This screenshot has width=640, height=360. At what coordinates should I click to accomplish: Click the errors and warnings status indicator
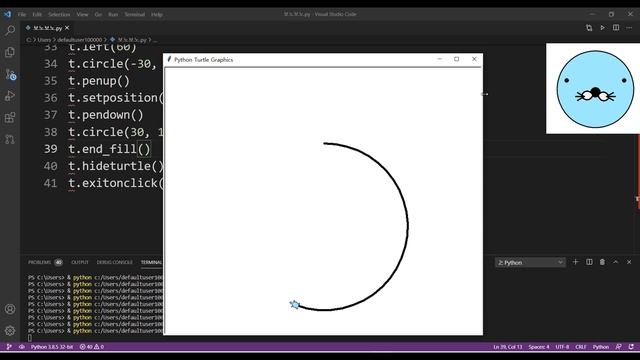click(92, 347)
